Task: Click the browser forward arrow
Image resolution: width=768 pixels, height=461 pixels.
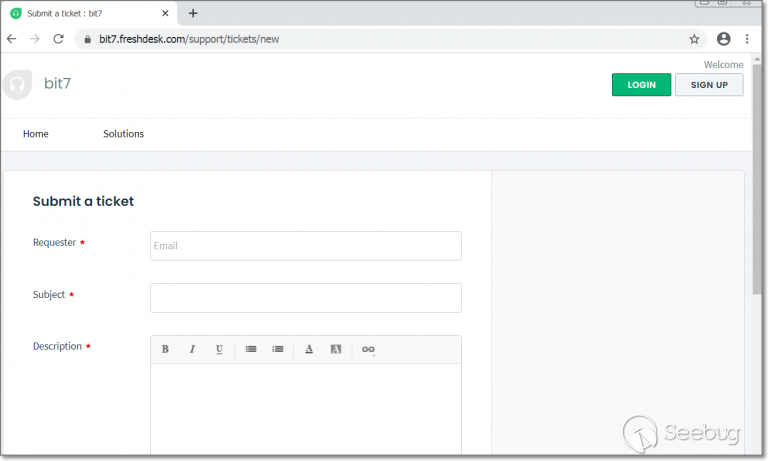Action: (x=35, y=39)
